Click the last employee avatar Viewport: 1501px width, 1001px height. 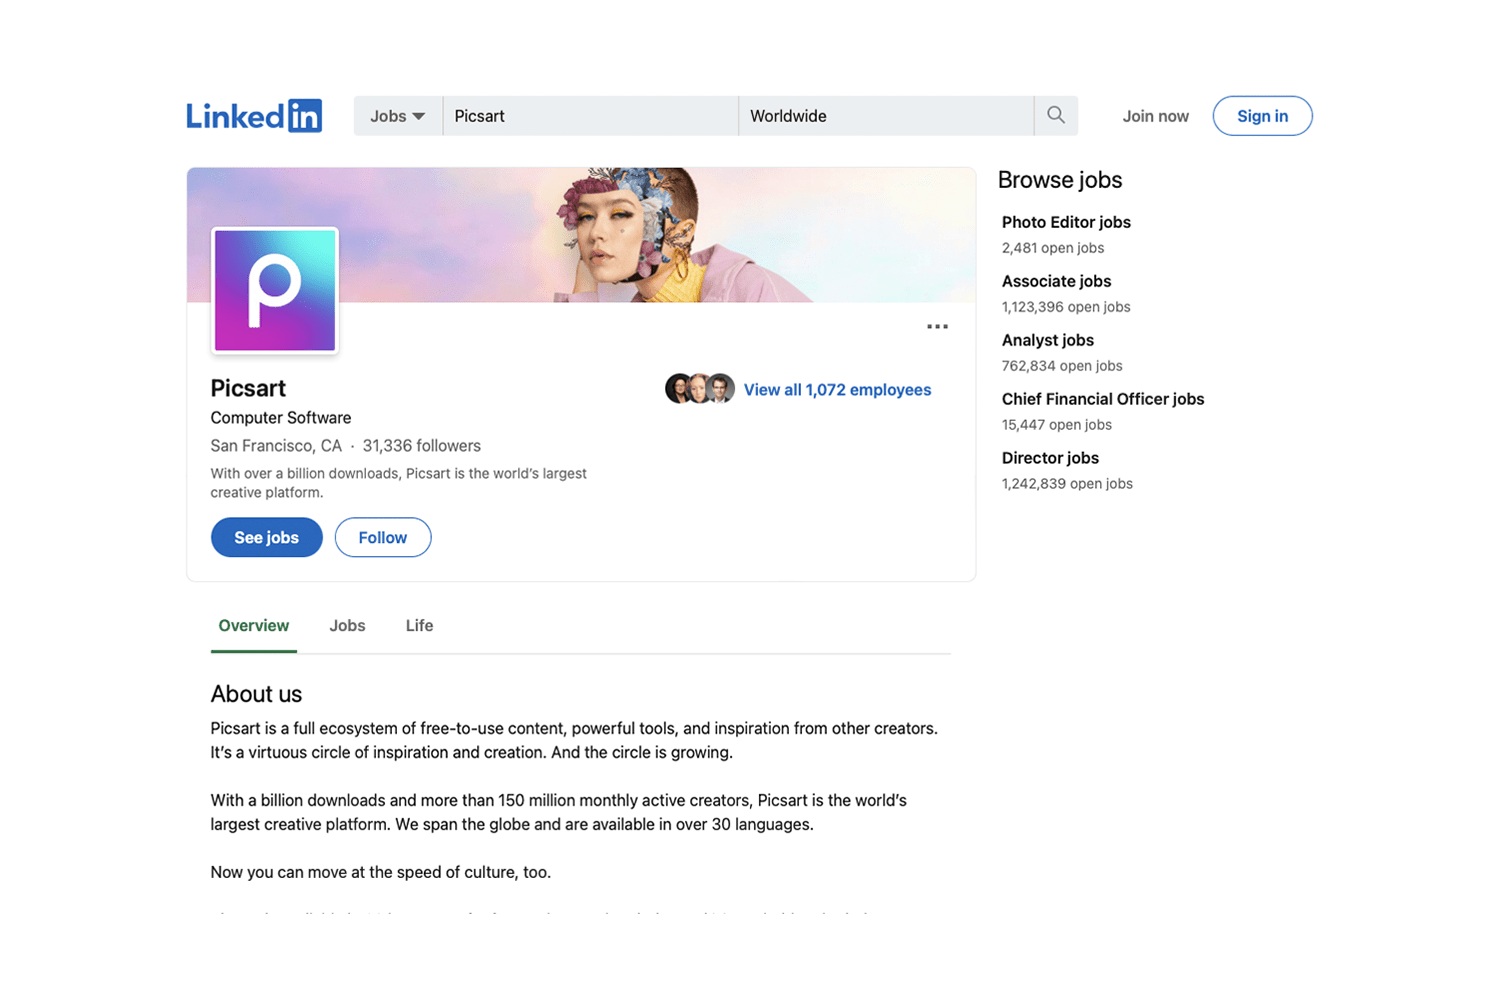point(719,388)
